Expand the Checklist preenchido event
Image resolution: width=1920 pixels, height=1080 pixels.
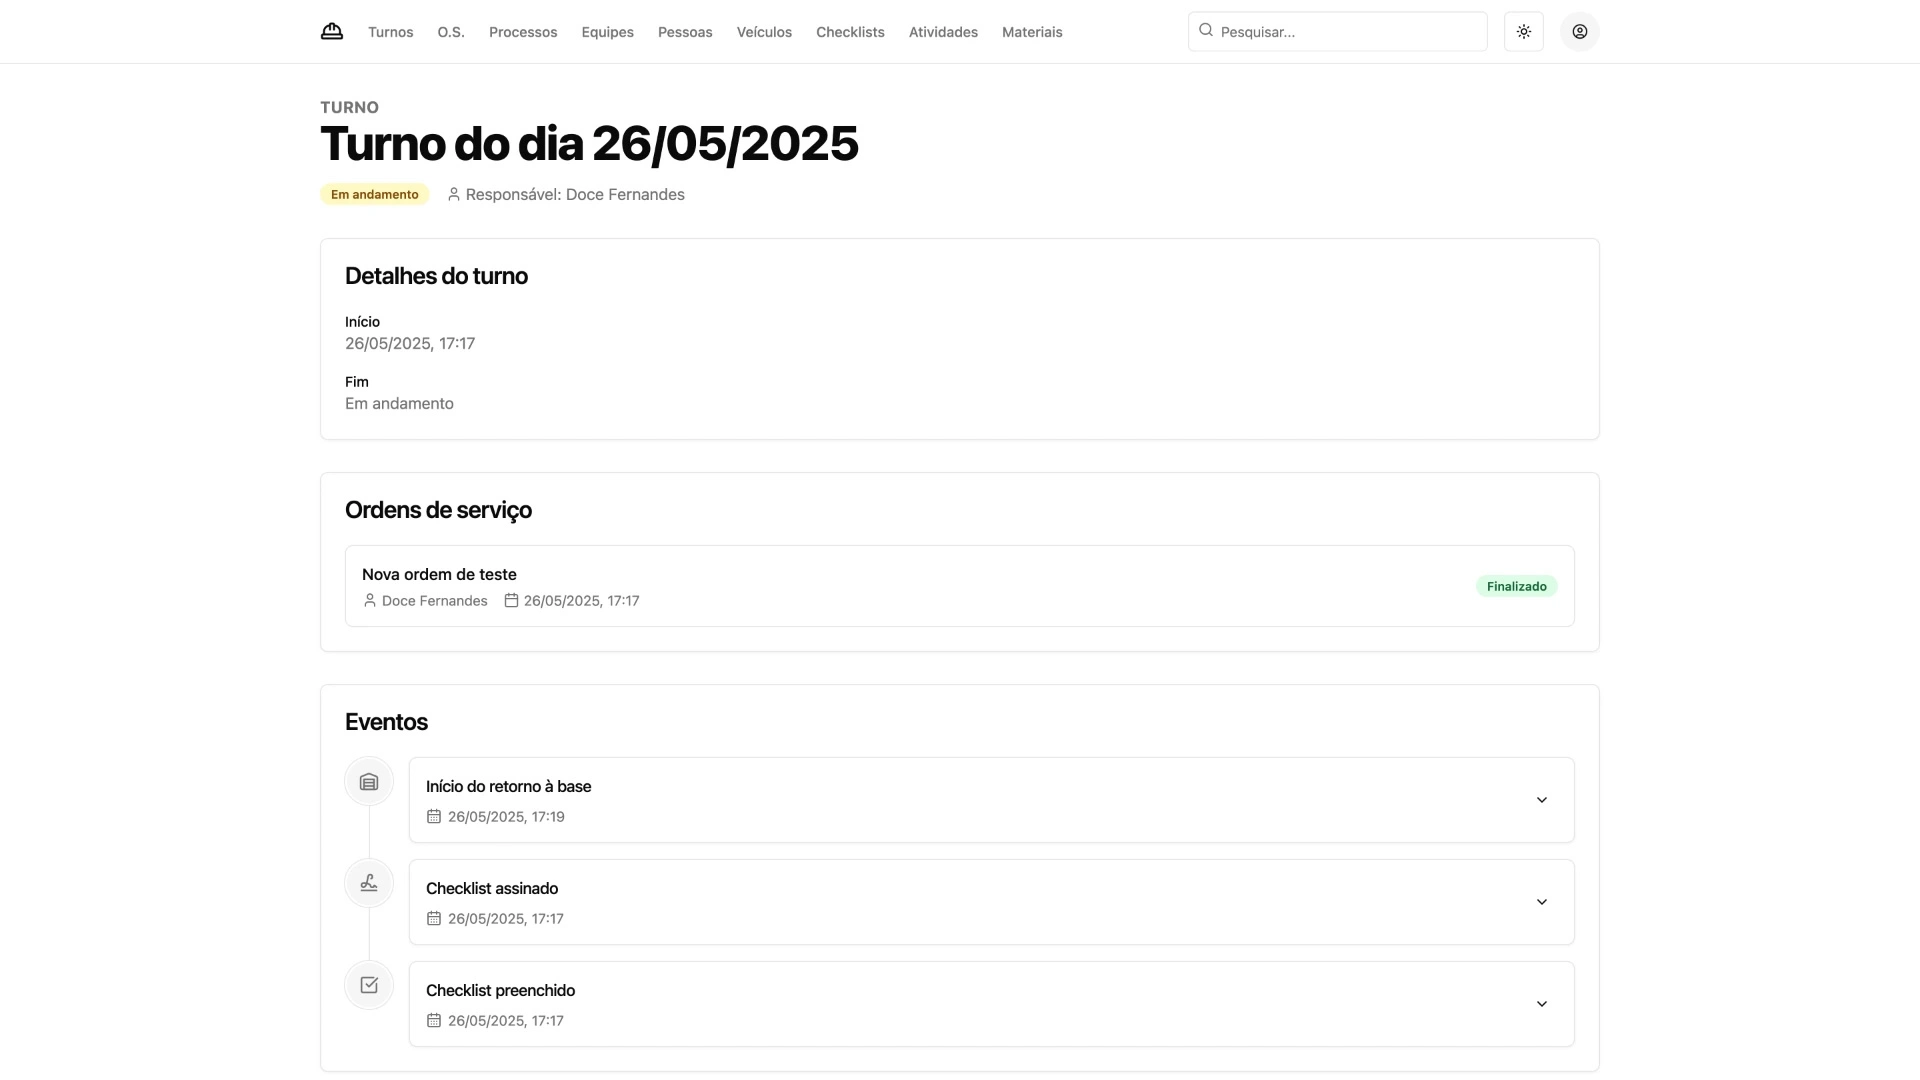(x=1541, y=1004)
